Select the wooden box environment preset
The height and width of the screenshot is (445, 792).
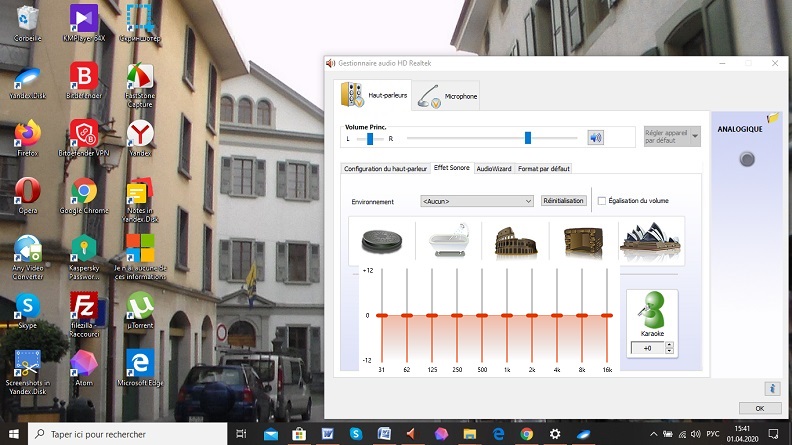click(x=583, y=241)
